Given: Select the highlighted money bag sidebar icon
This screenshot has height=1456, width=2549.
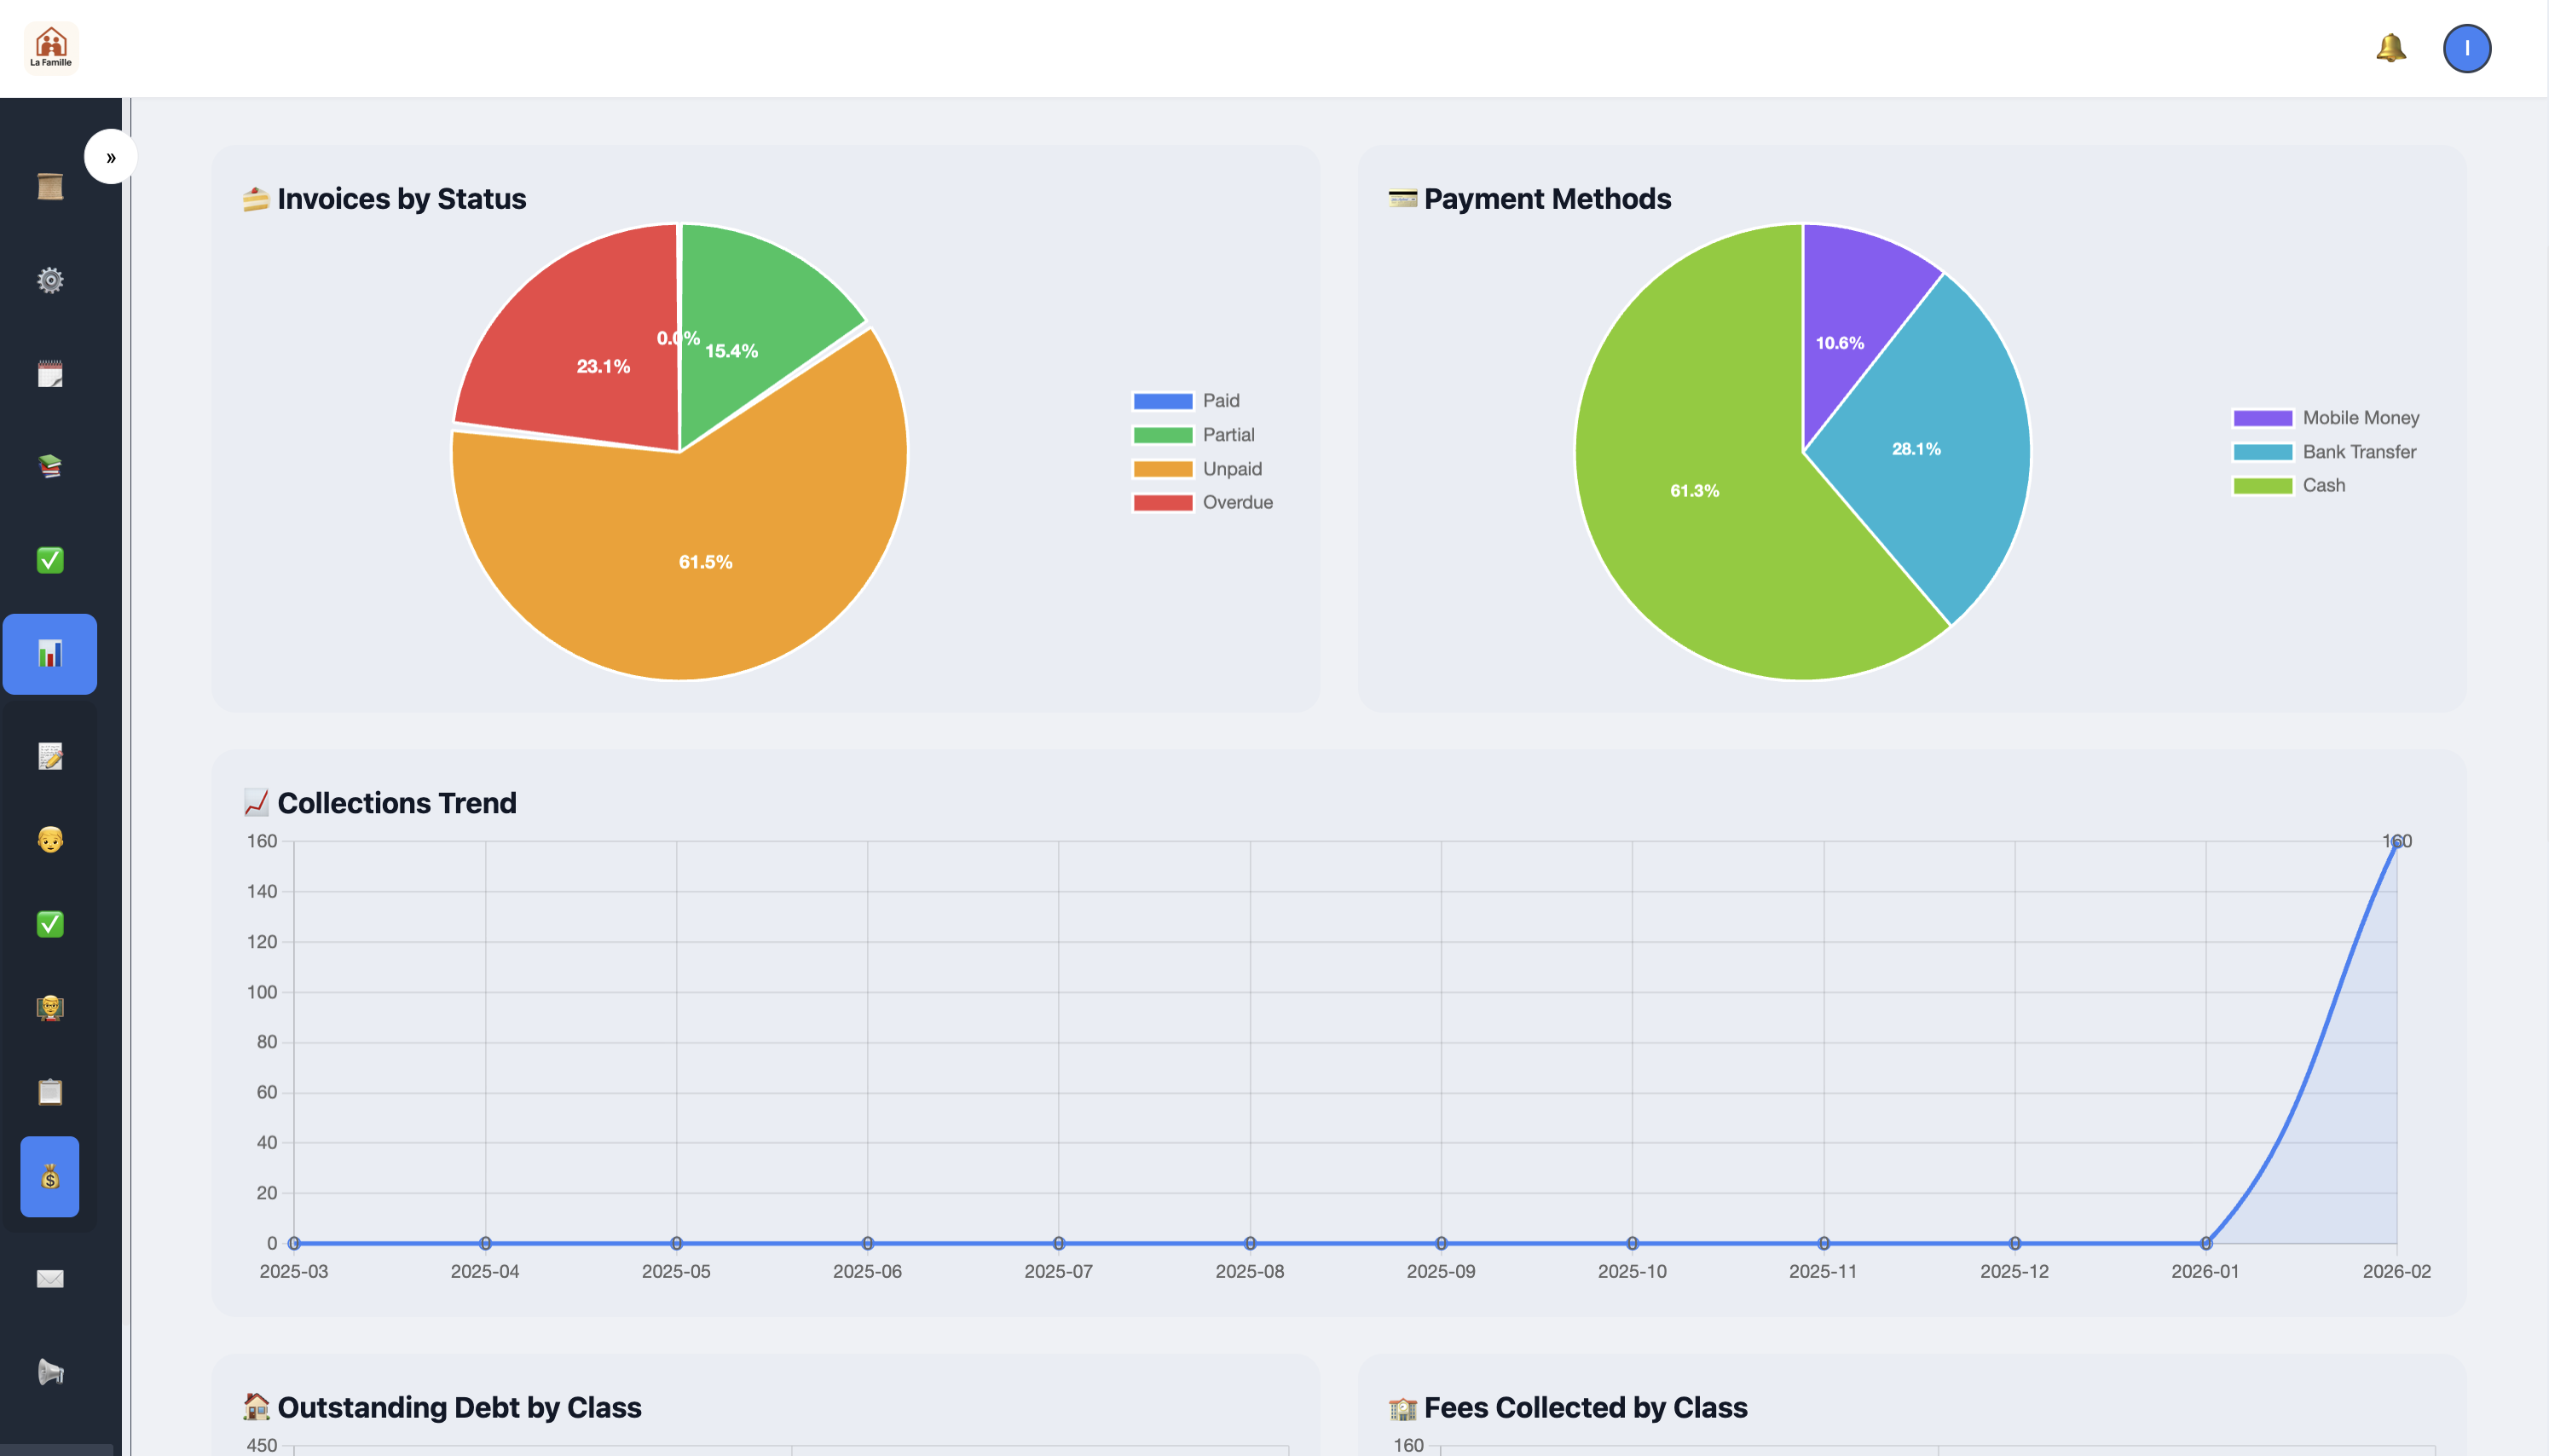Looking at the screenshot, I should pos(50,1177).
